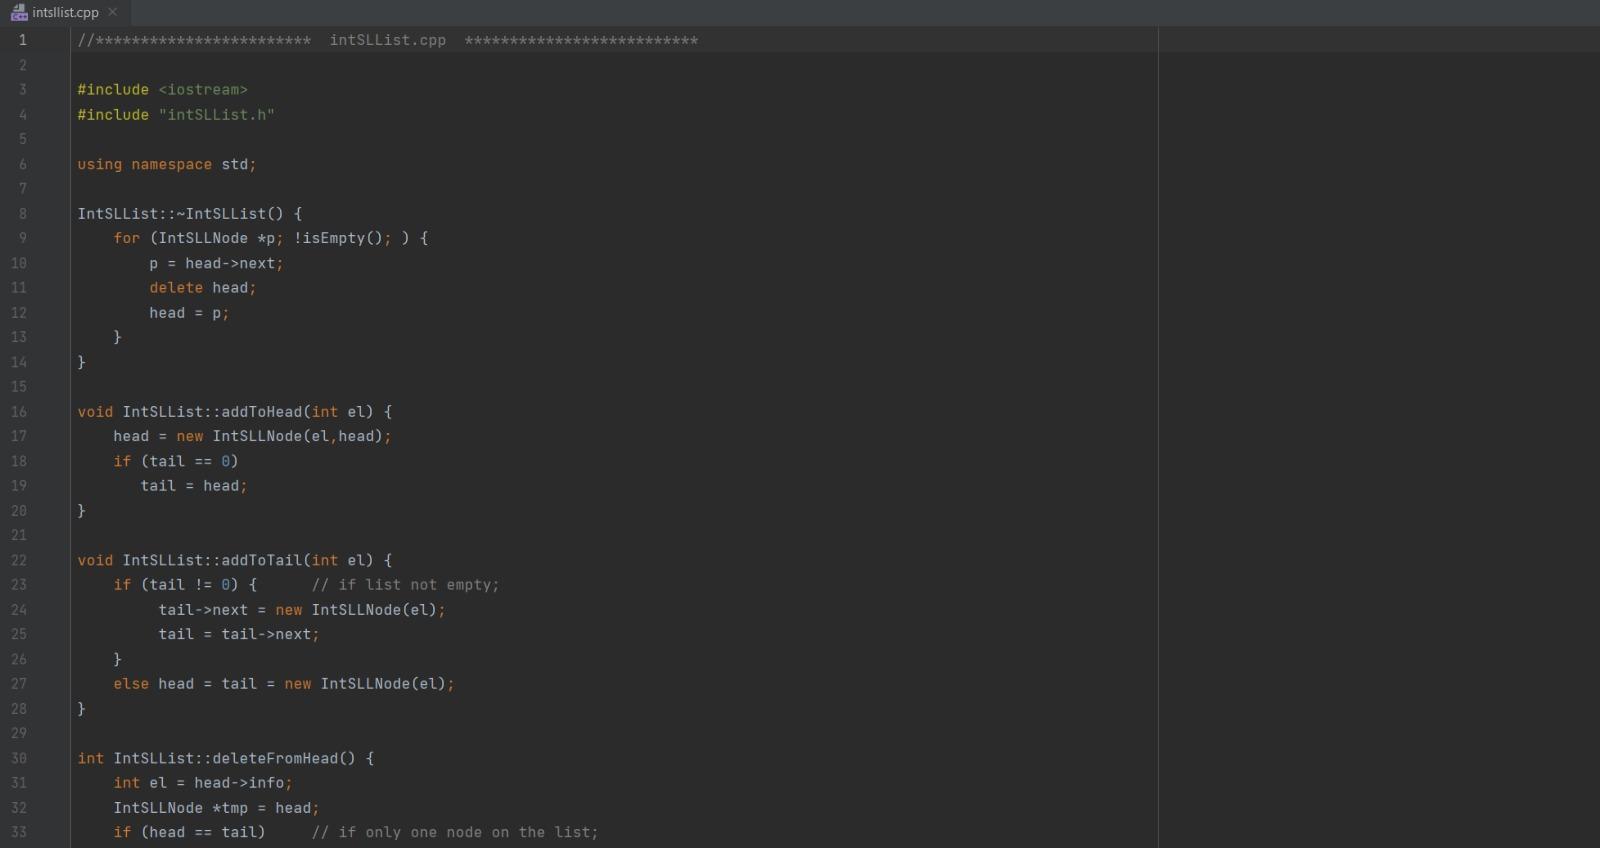Click the 'if (tail == 0)' condition

176,462
